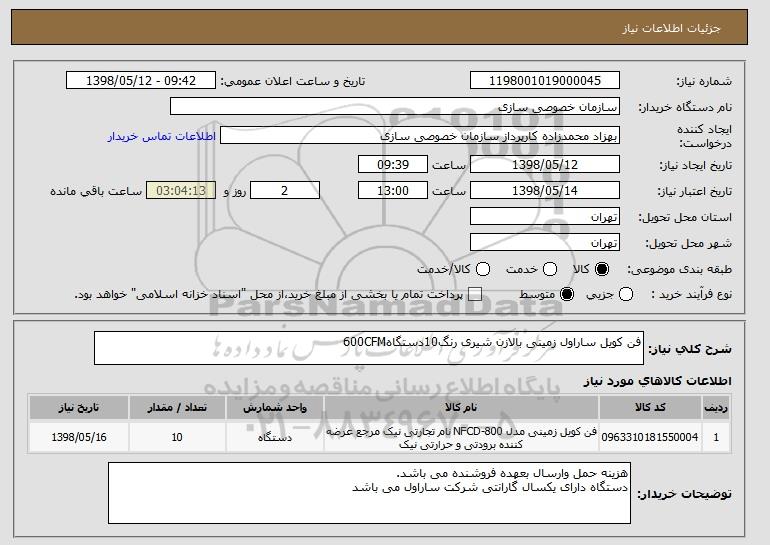
Task: Click the توضیحات خریدار label
Action: click(684, 494)
